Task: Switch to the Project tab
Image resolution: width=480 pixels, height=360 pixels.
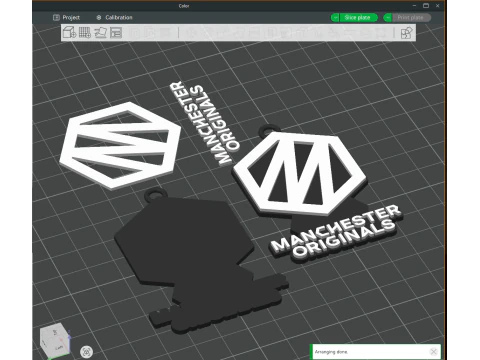Action: pos(66,17)
